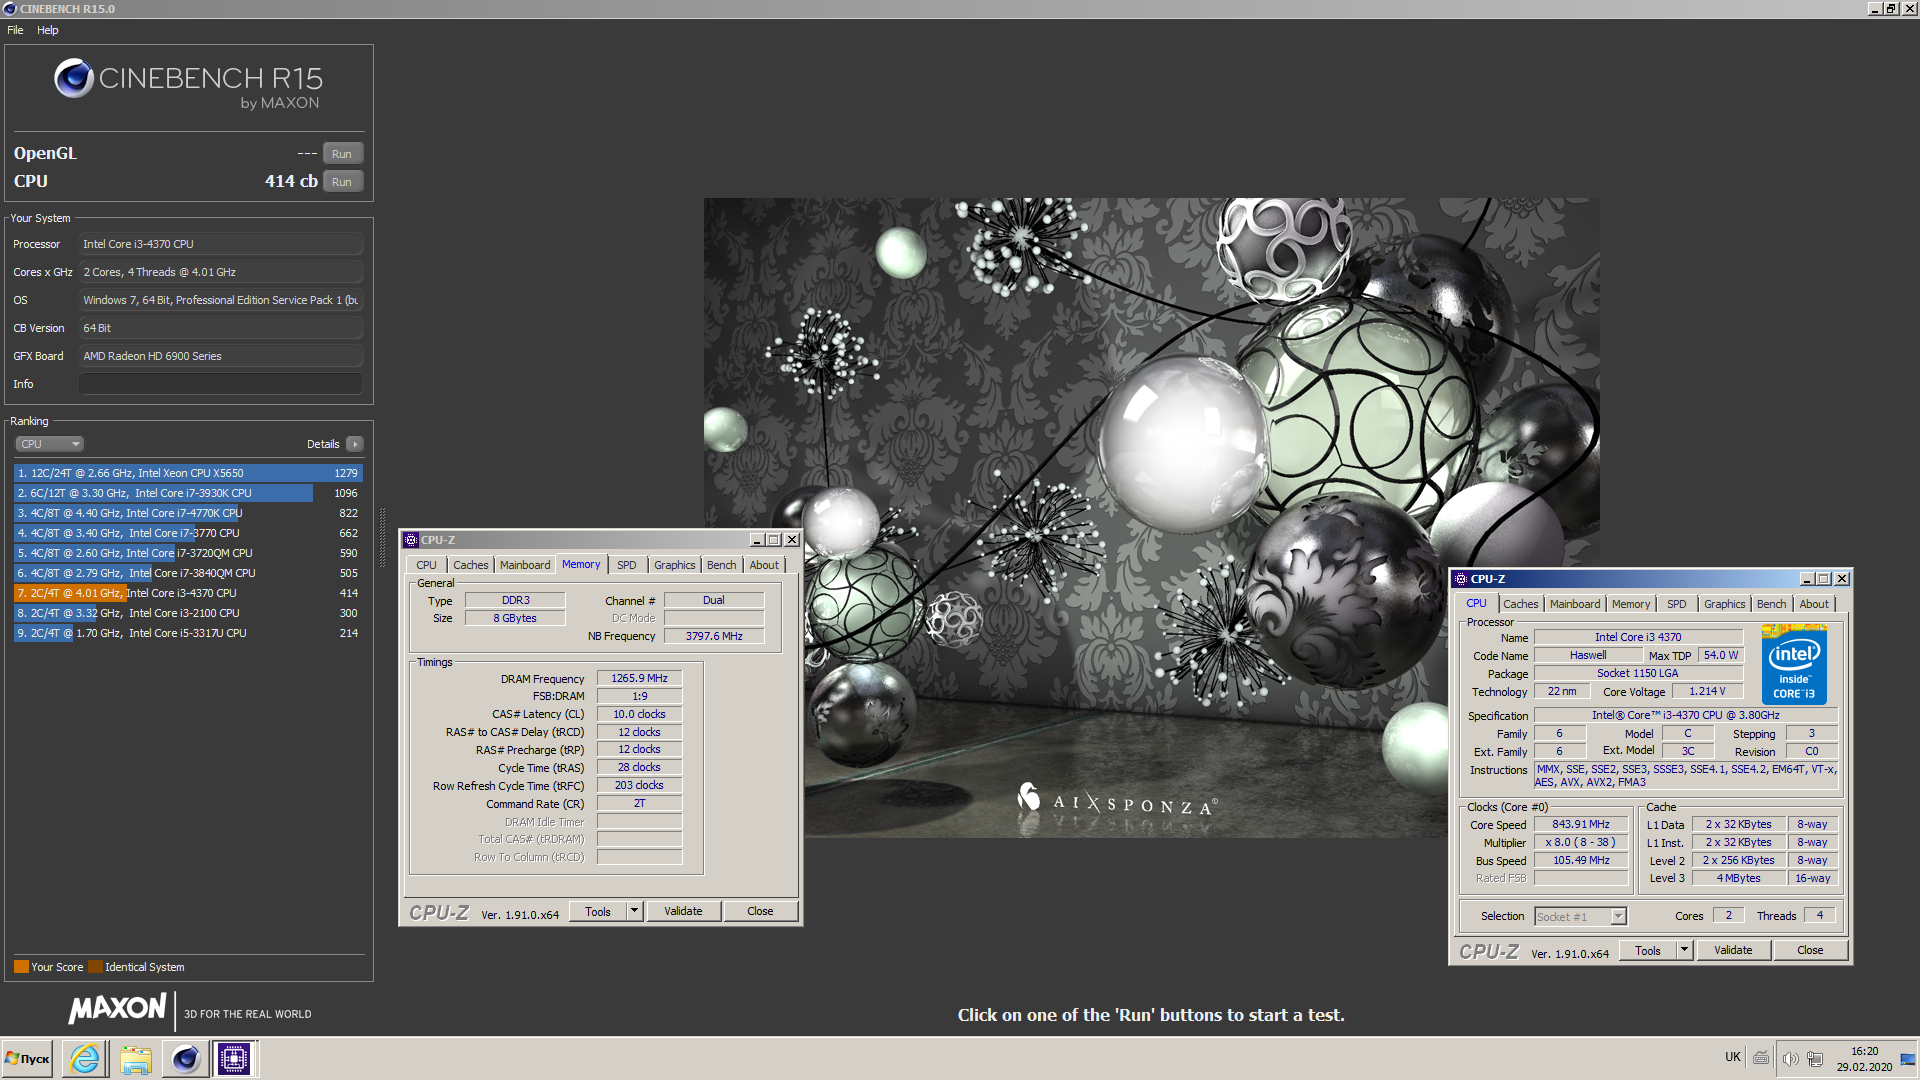1920x1080 pixels.
Task: Select ranking entry Core i7-3840QM CPU
Action: point(188,573)
